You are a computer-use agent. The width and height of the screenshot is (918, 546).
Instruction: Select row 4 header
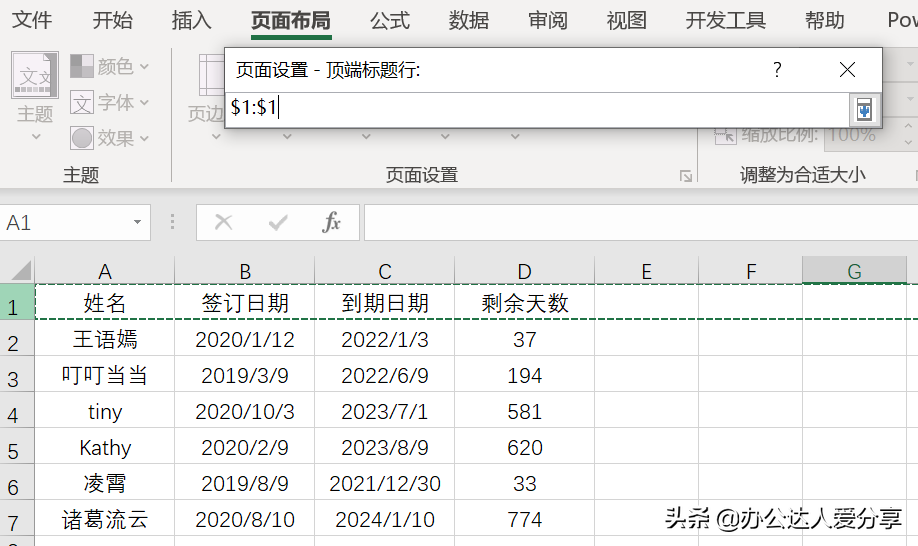tap(17, 411)
